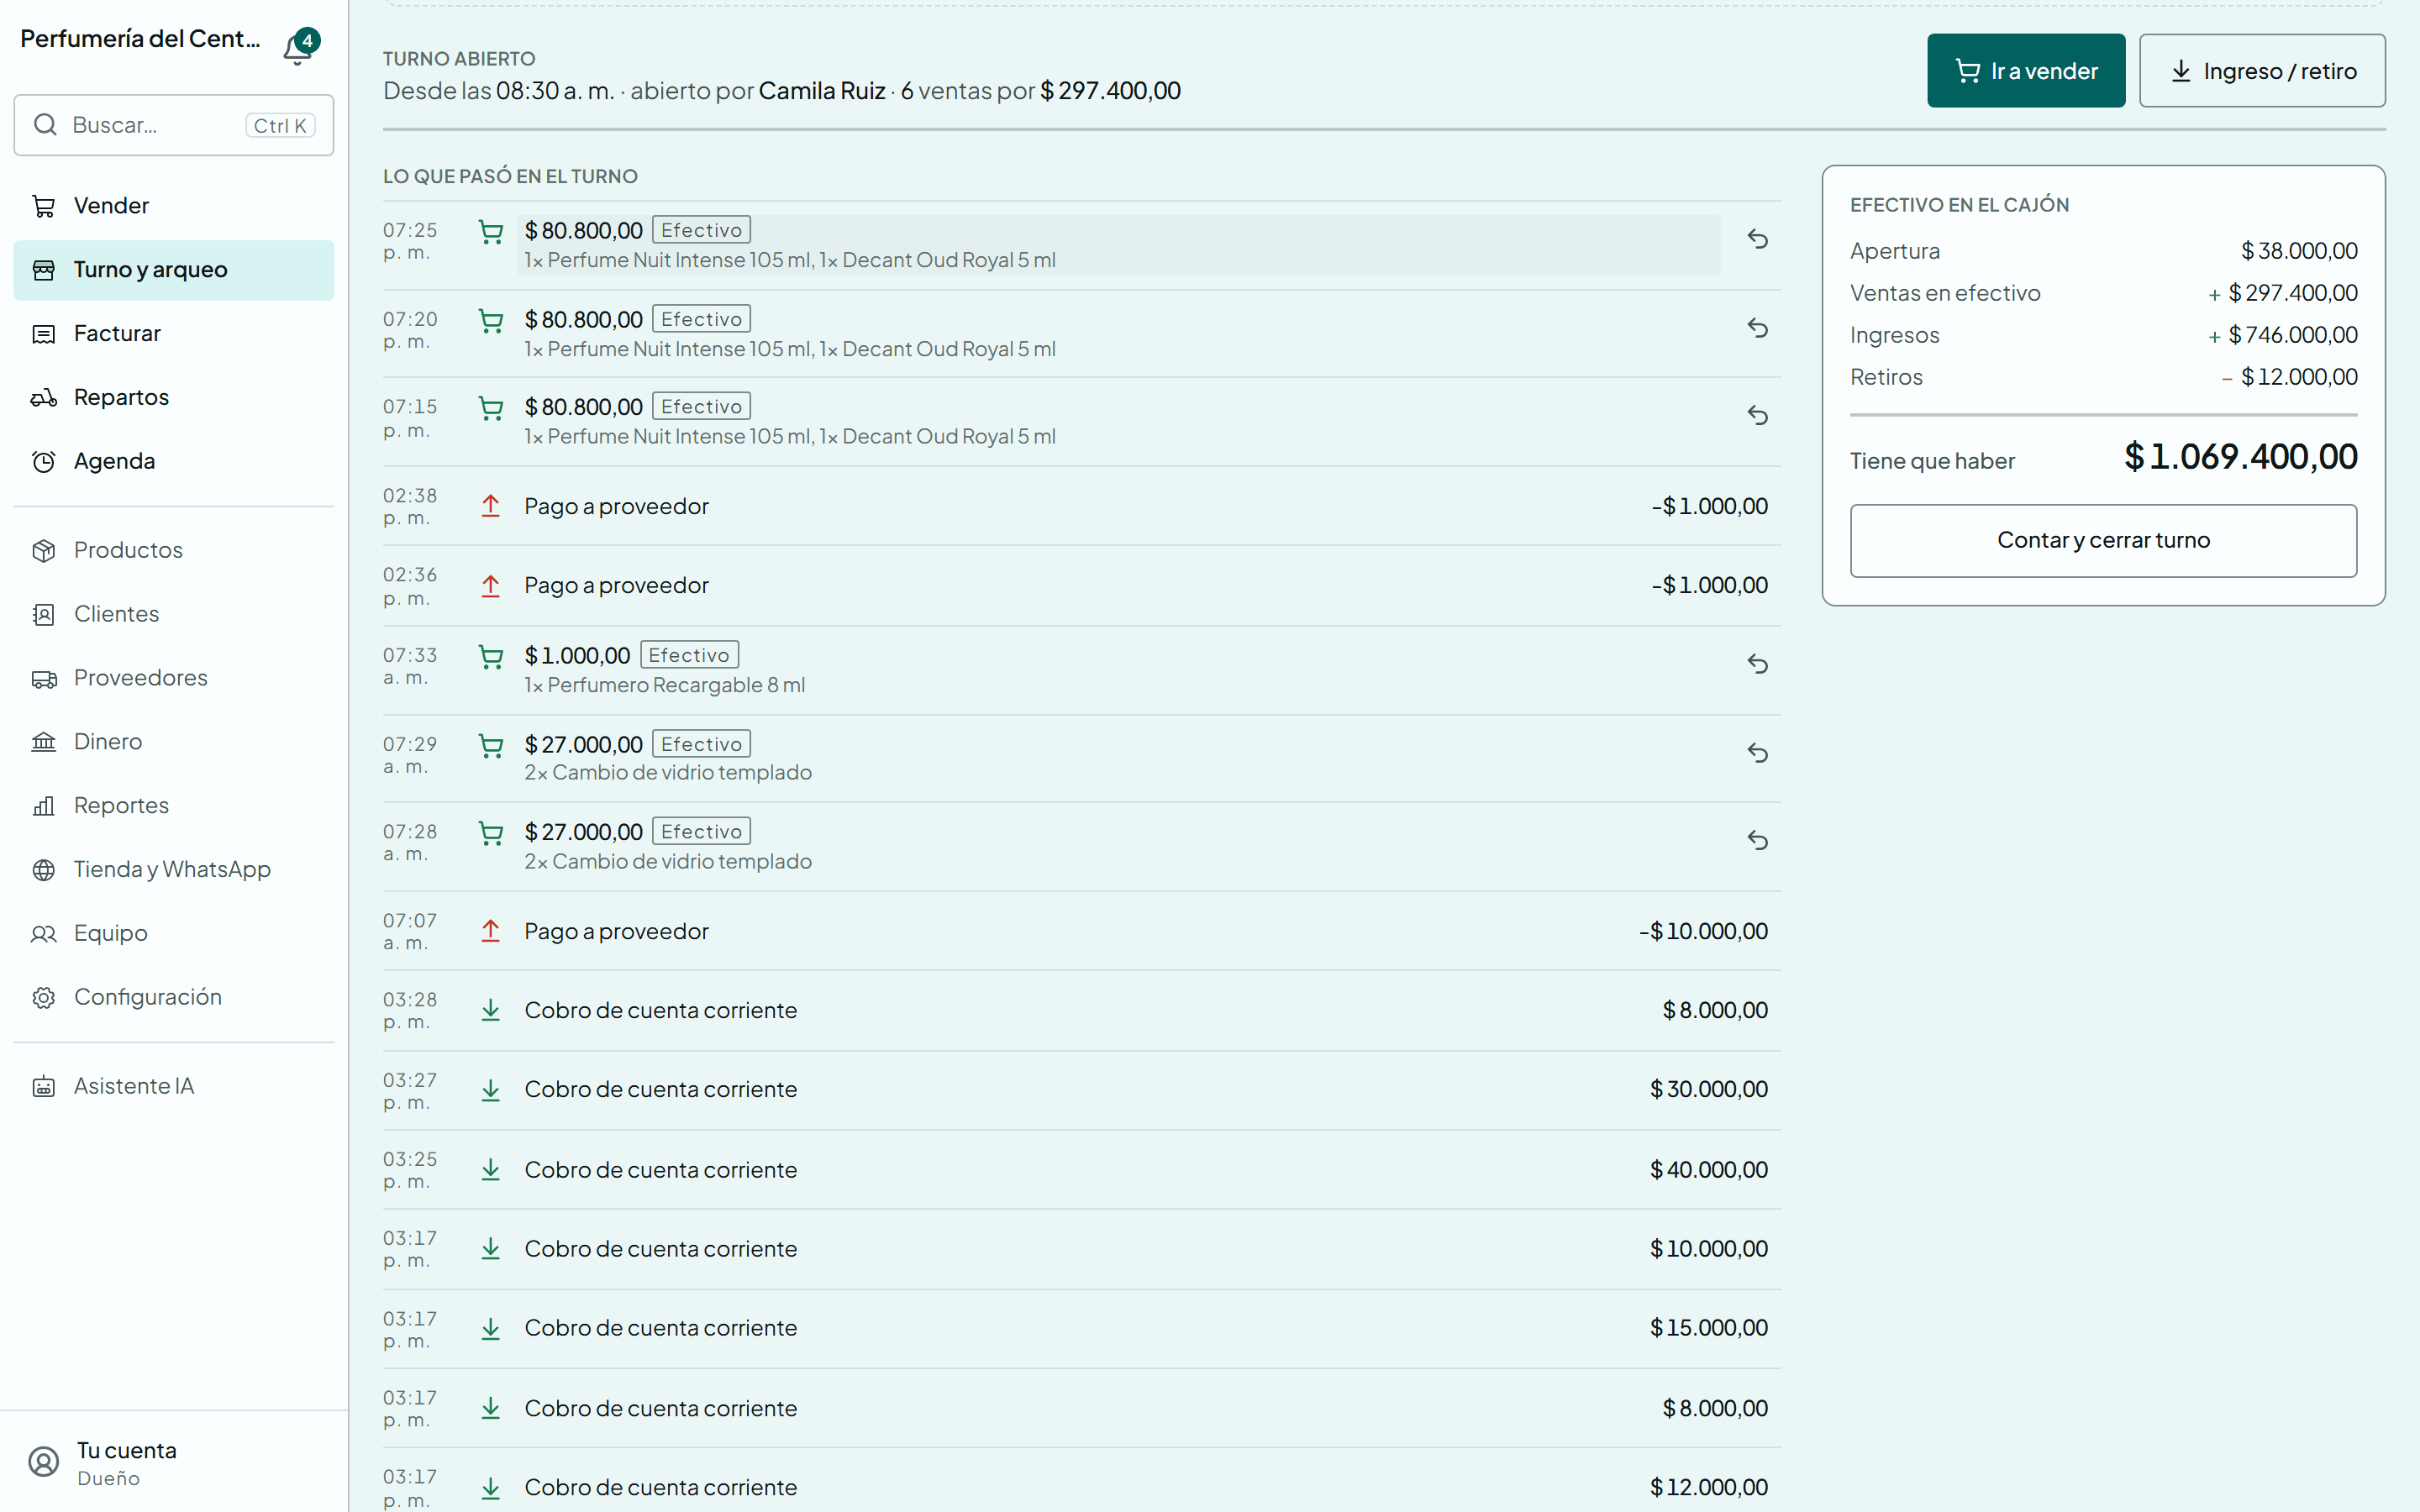Select Turno y arqueo in sidebar
2420x1512 pixels.
[174, 270]
